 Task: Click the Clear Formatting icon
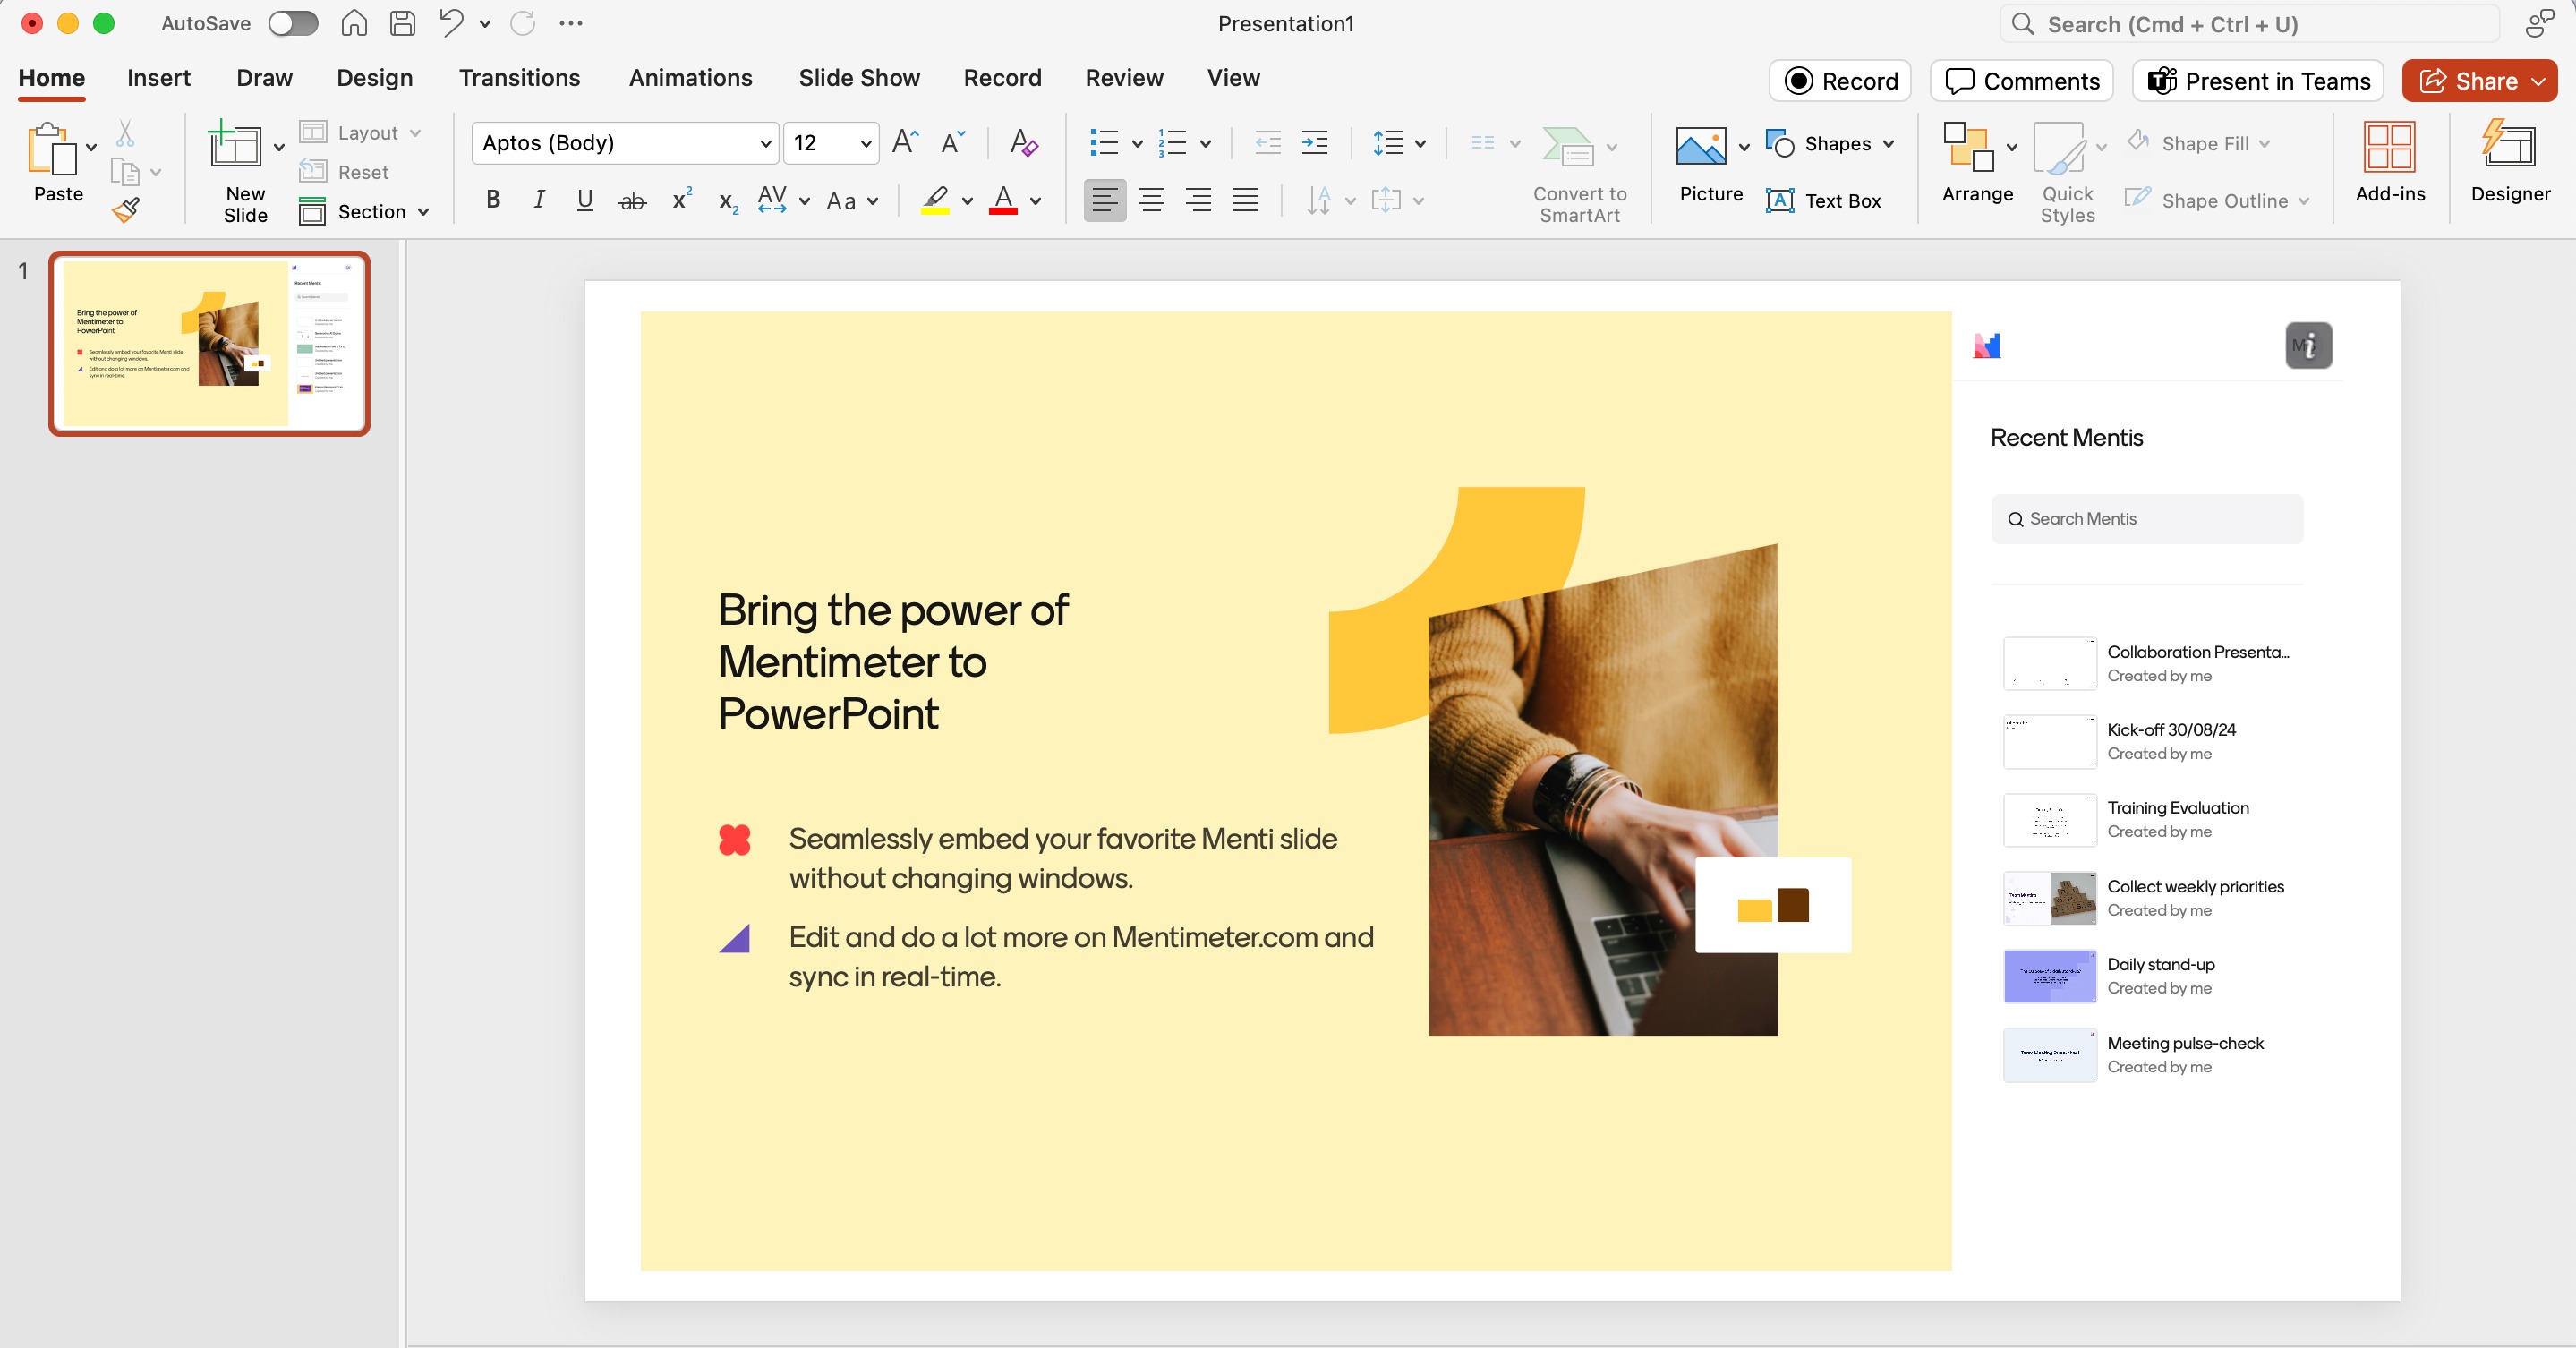point(1023,143)
